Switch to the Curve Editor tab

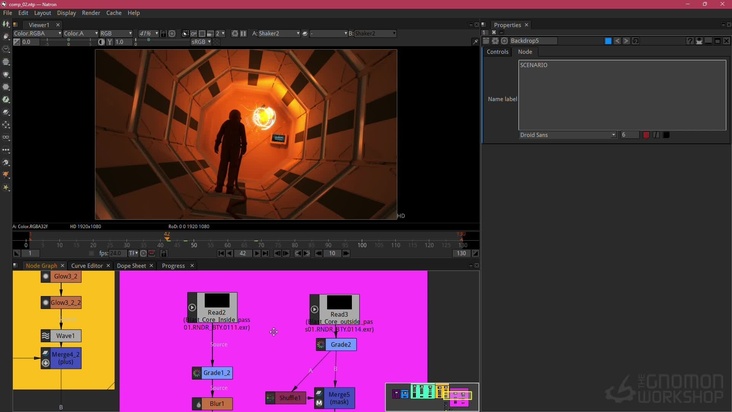(86, 265)
